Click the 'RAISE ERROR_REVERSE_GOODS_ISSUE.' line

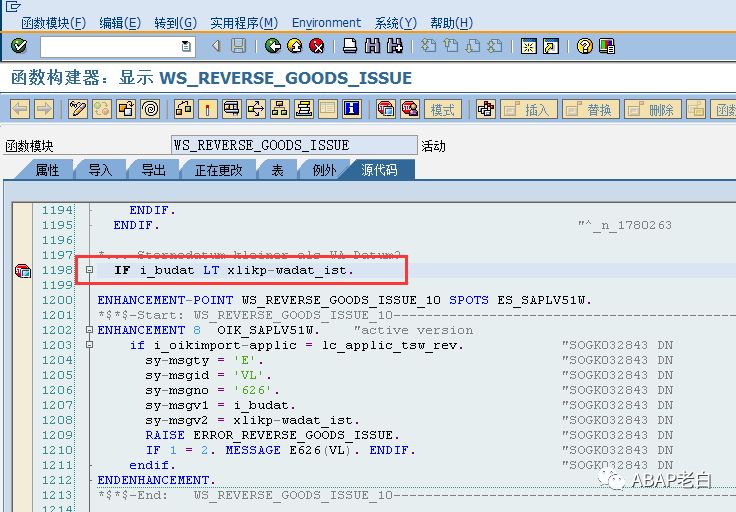[x=272, y=436]
